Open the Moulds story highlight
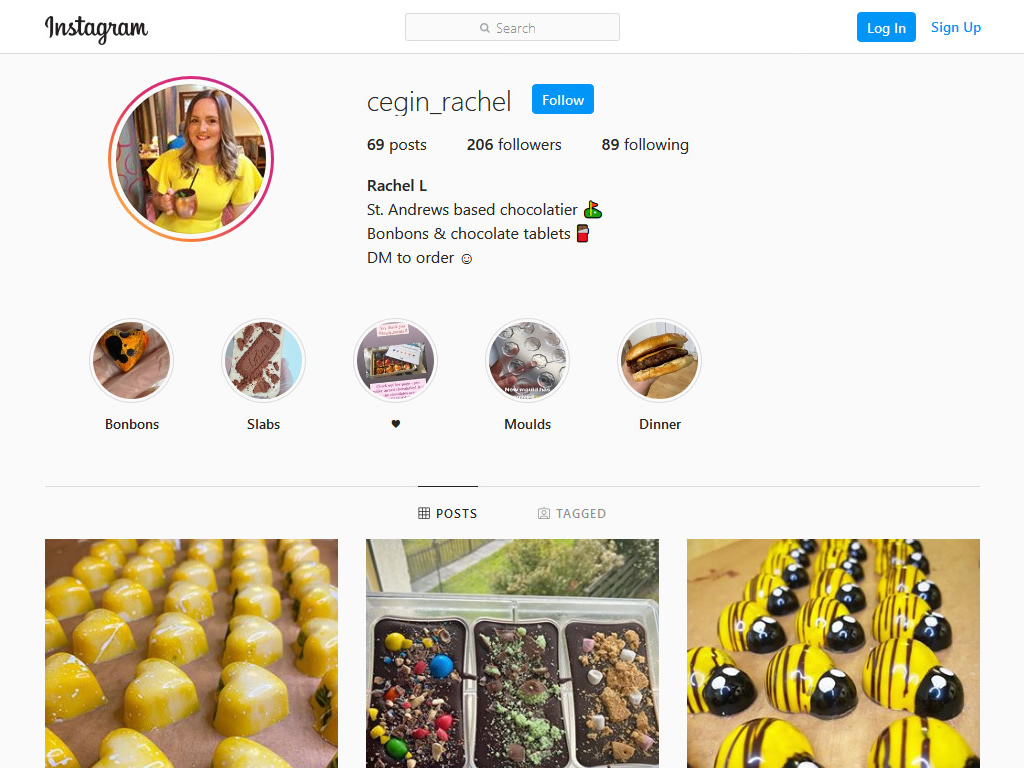 528,360
